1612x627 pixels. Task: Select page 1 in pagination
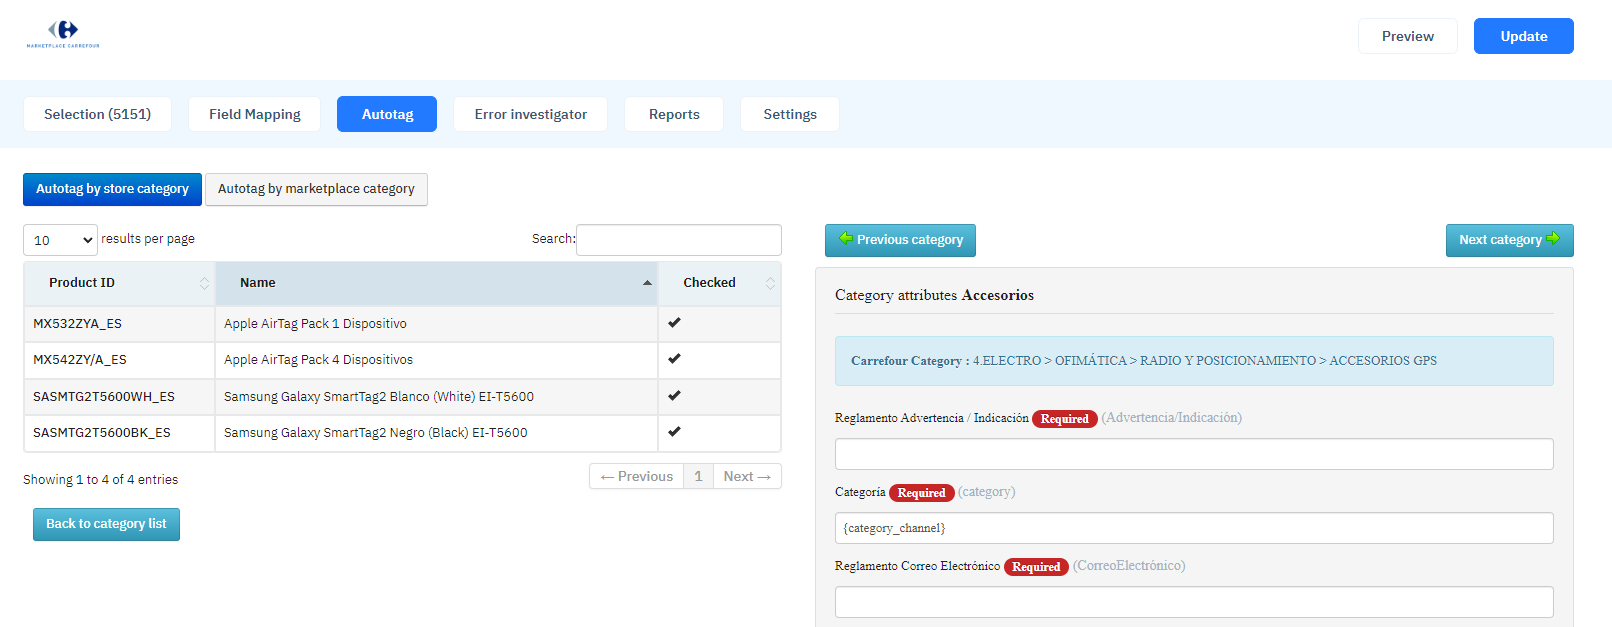pyautogui.click(x=698, y=476)
